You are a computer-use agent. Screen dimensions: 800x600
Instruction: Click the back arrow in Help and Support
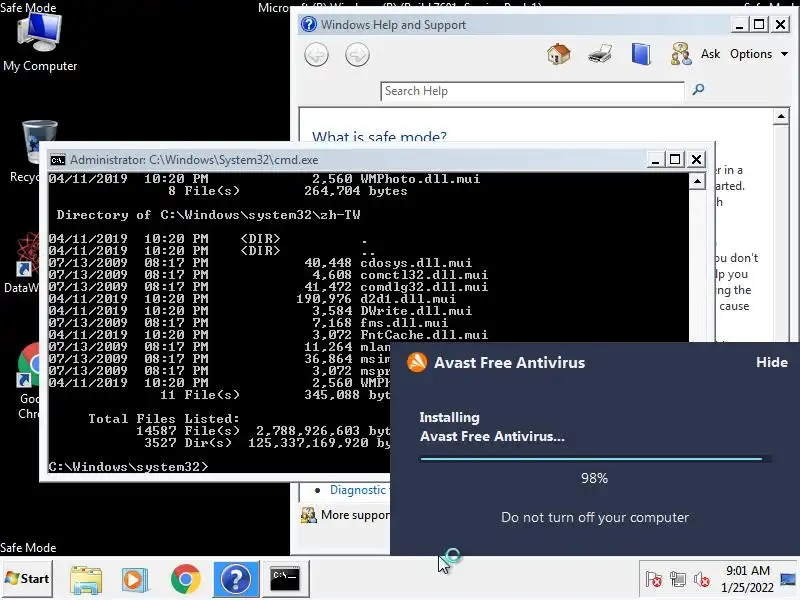(x=316, y=55)
